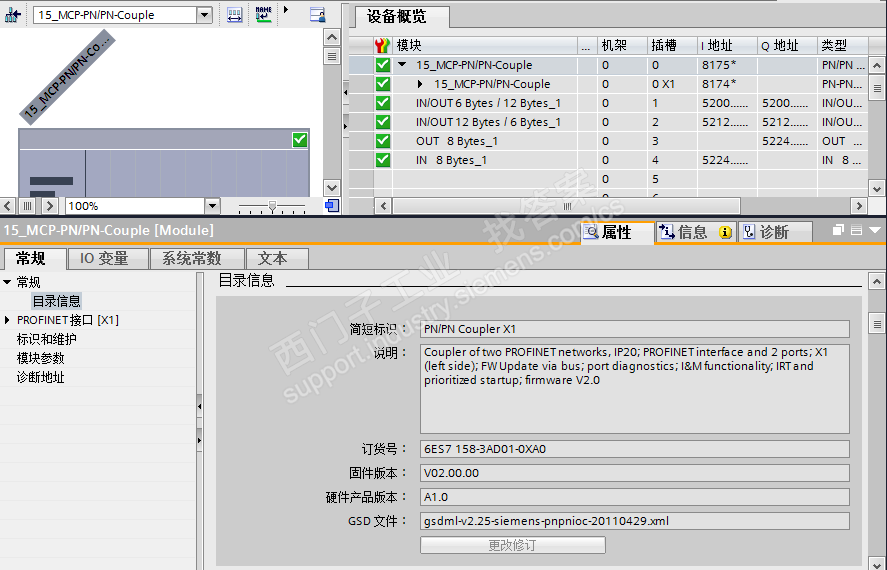Open the 100% zoom level dropdown
The width and height of the screenshot is (887, 570).
pos(212,206)
